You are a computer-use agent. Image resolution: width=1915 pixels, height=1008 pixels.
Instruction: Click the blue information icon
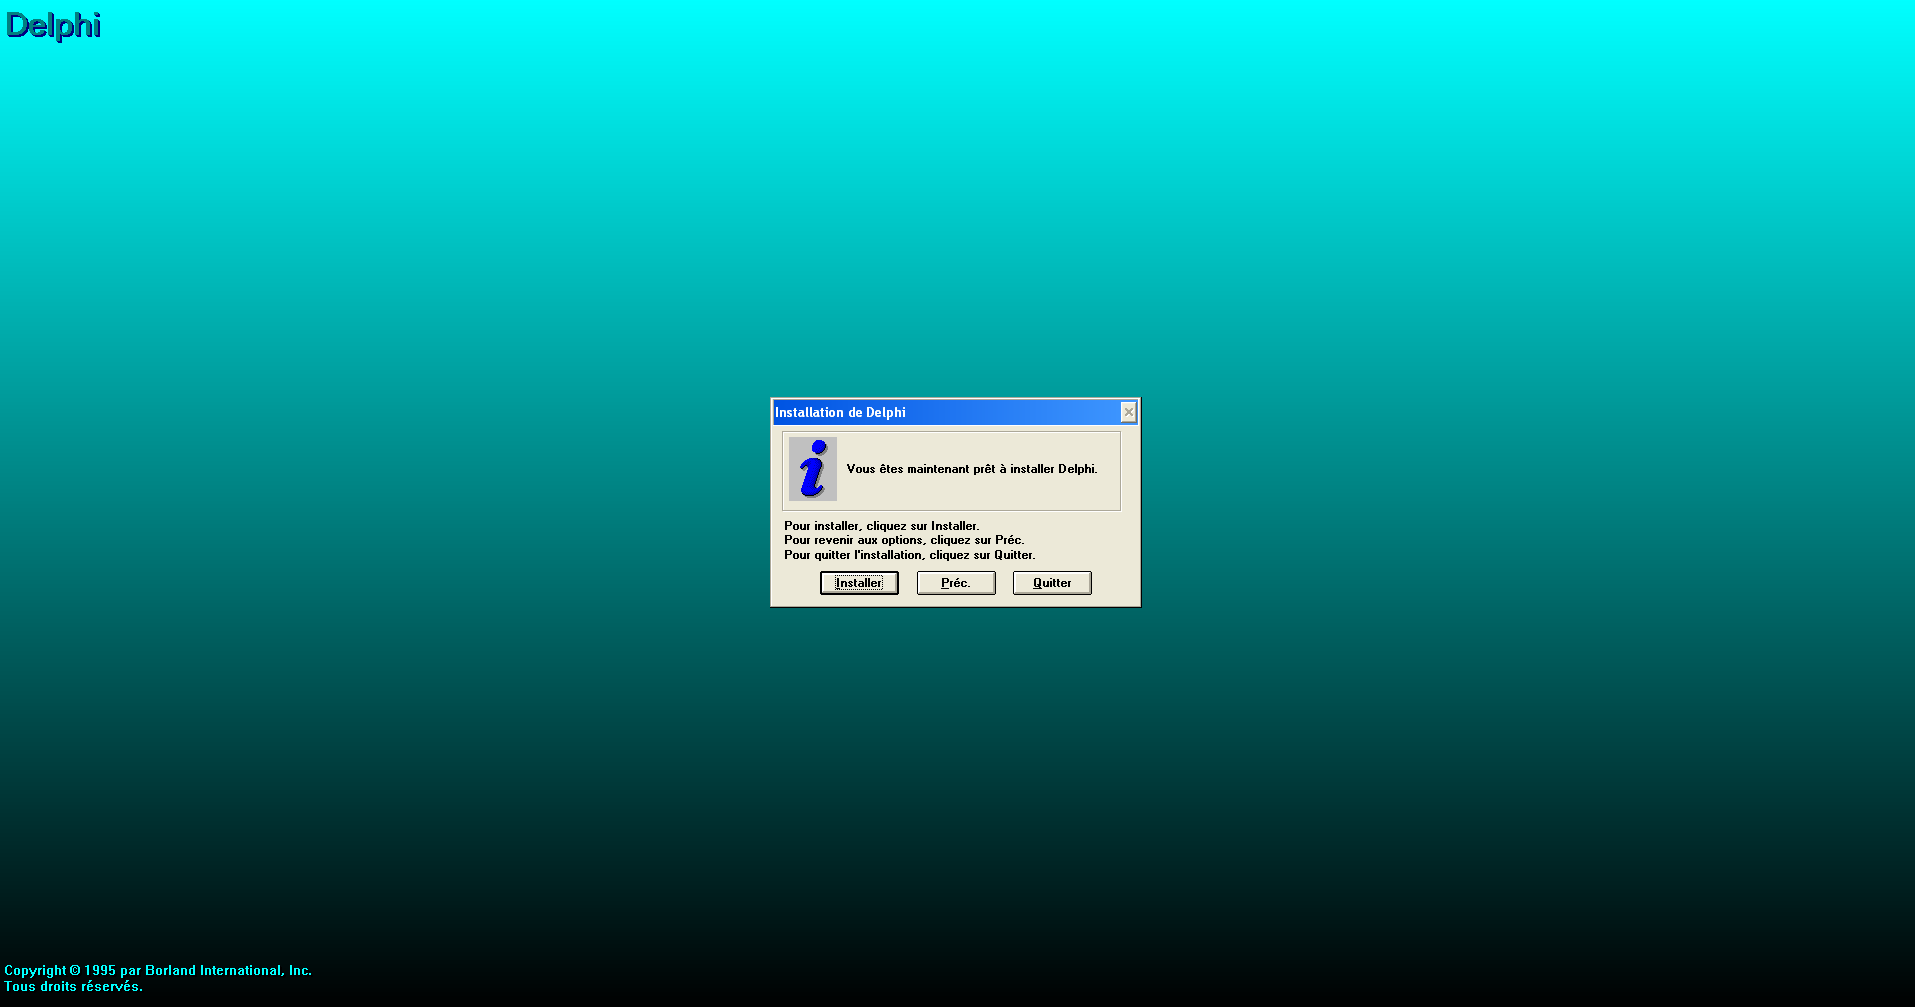pos(813,469)
